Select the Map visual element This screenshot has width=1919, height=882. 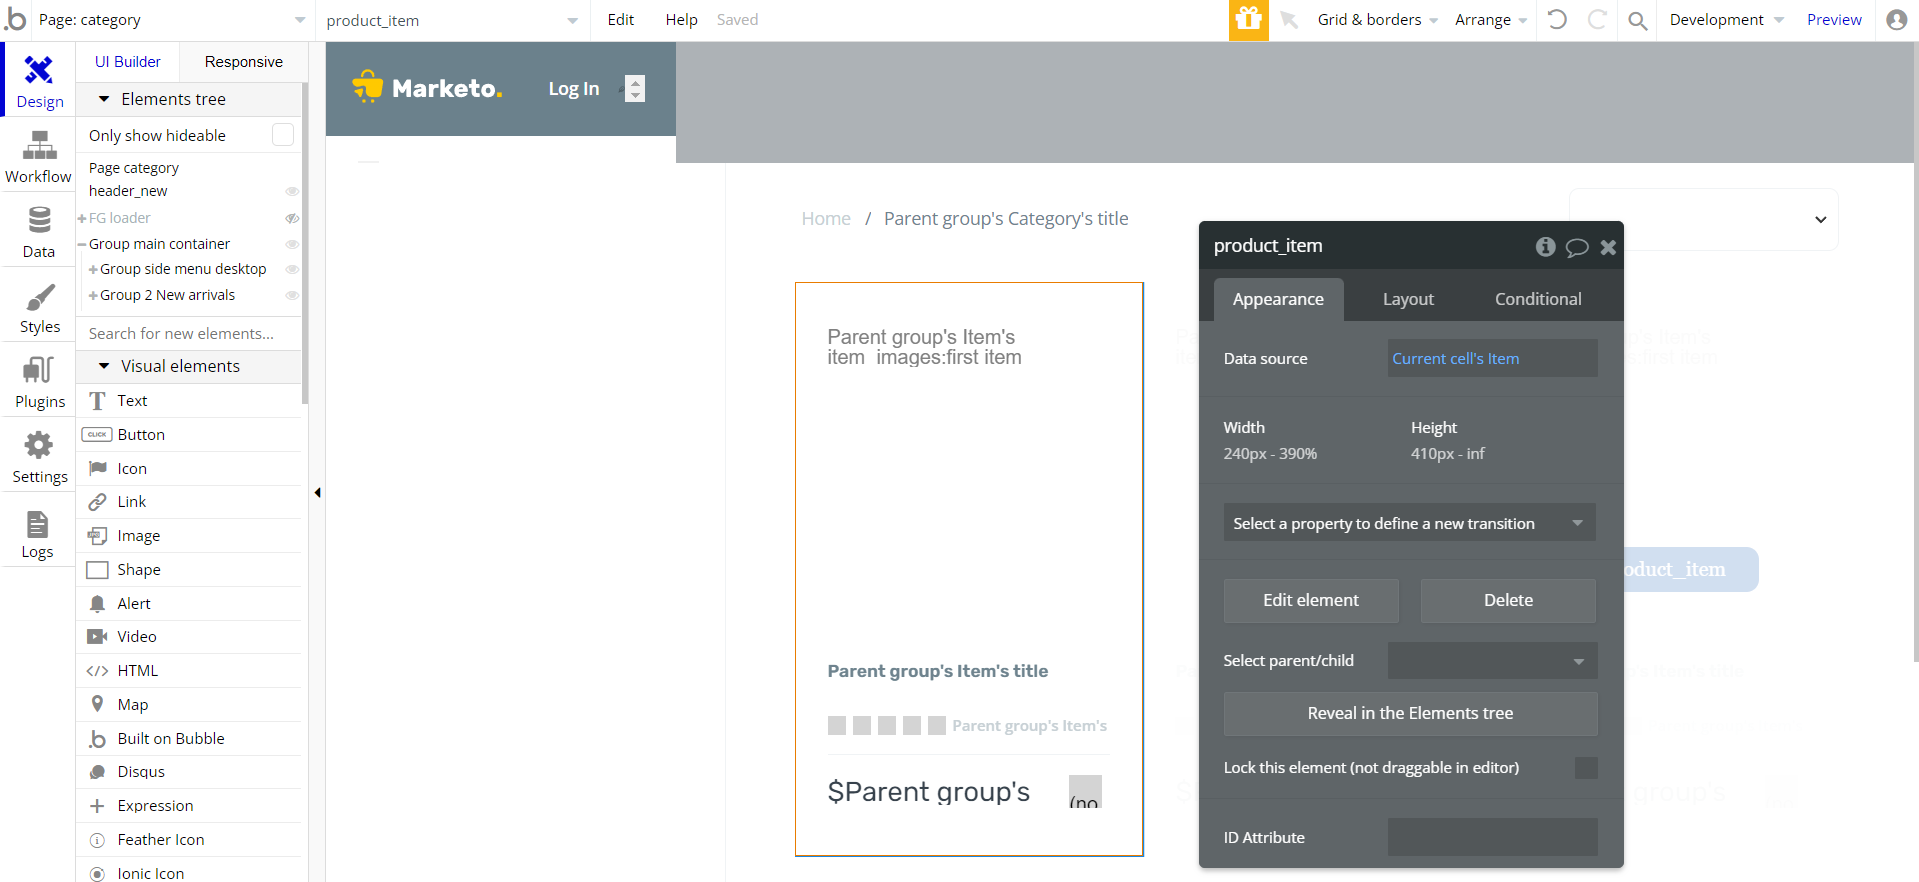[x=190, y=705]
